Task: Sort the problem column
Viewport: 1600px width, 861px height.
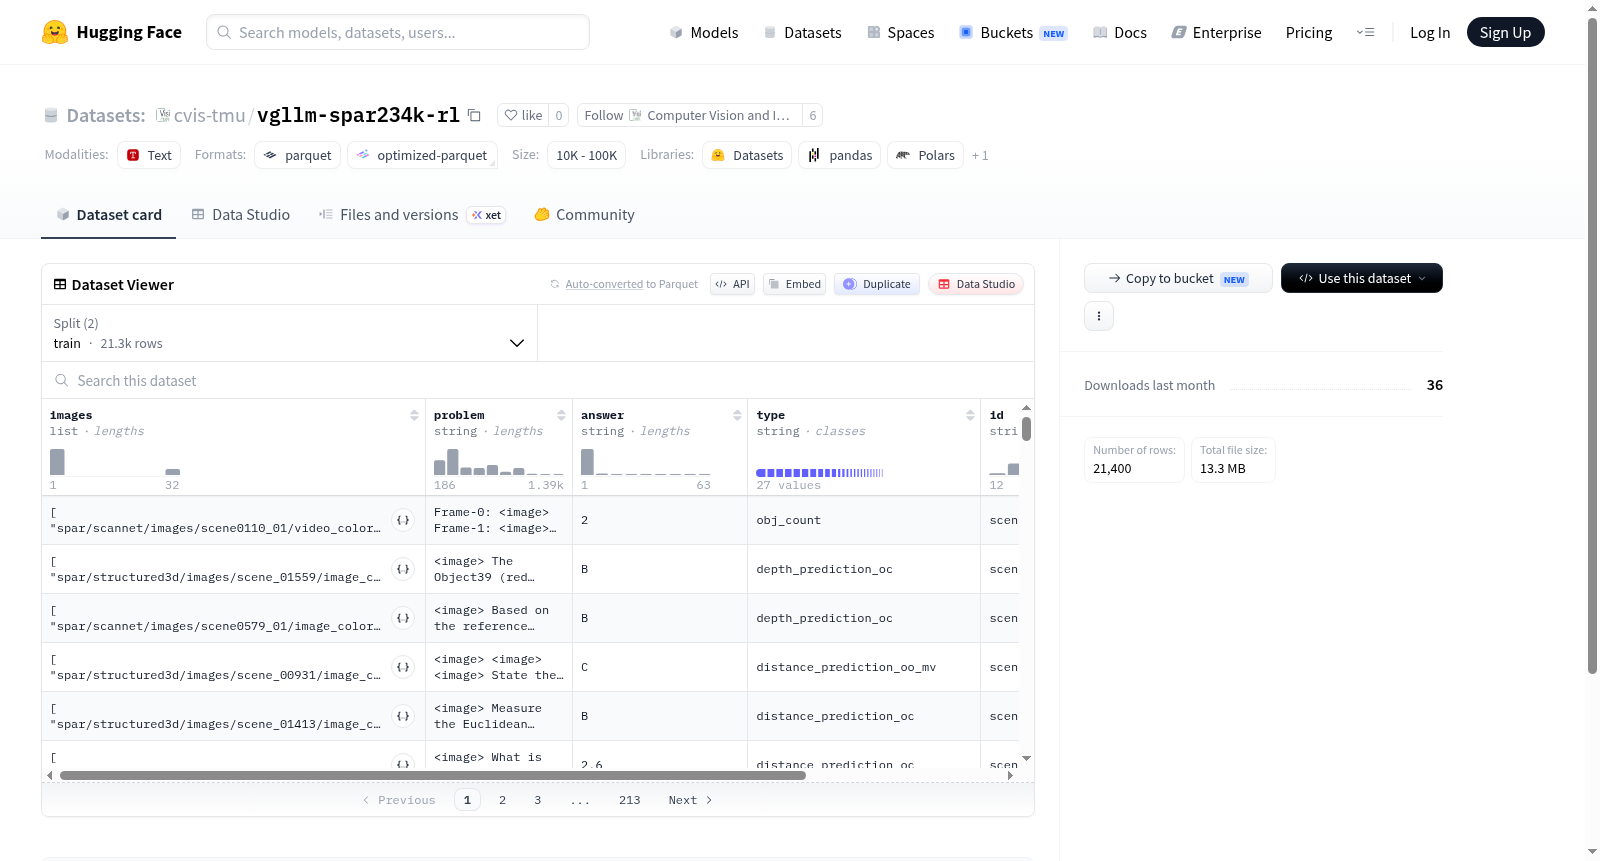Action: (x=561, y=415)
